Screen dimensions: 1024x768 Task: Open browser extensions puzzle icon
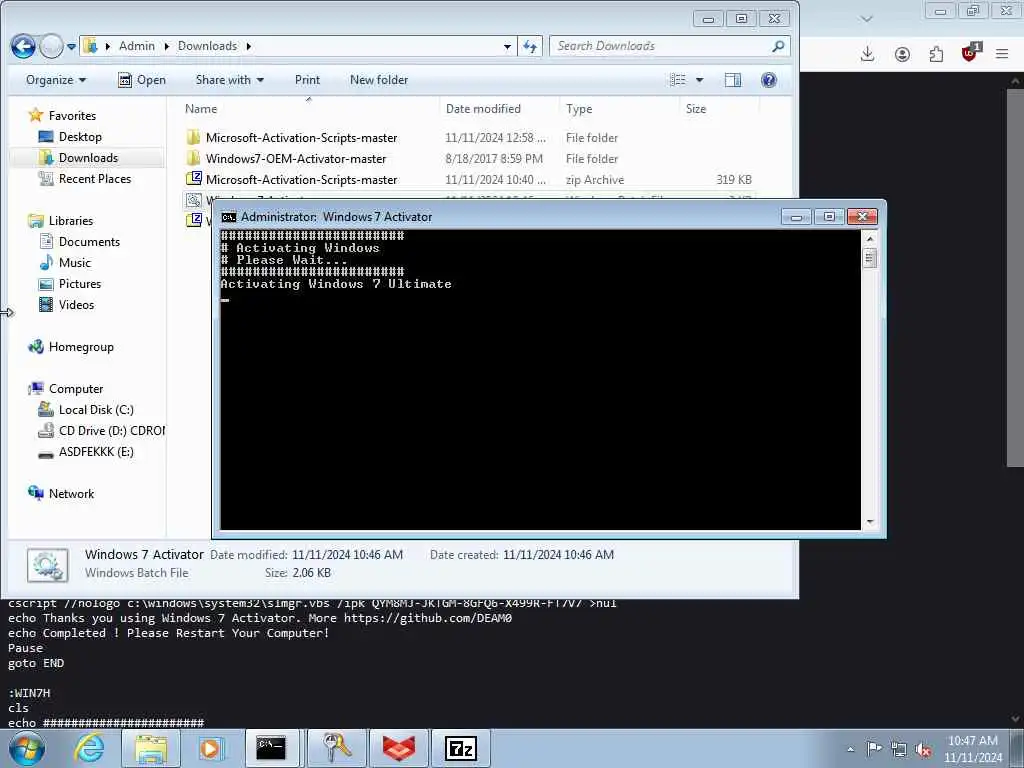(936, 54)
